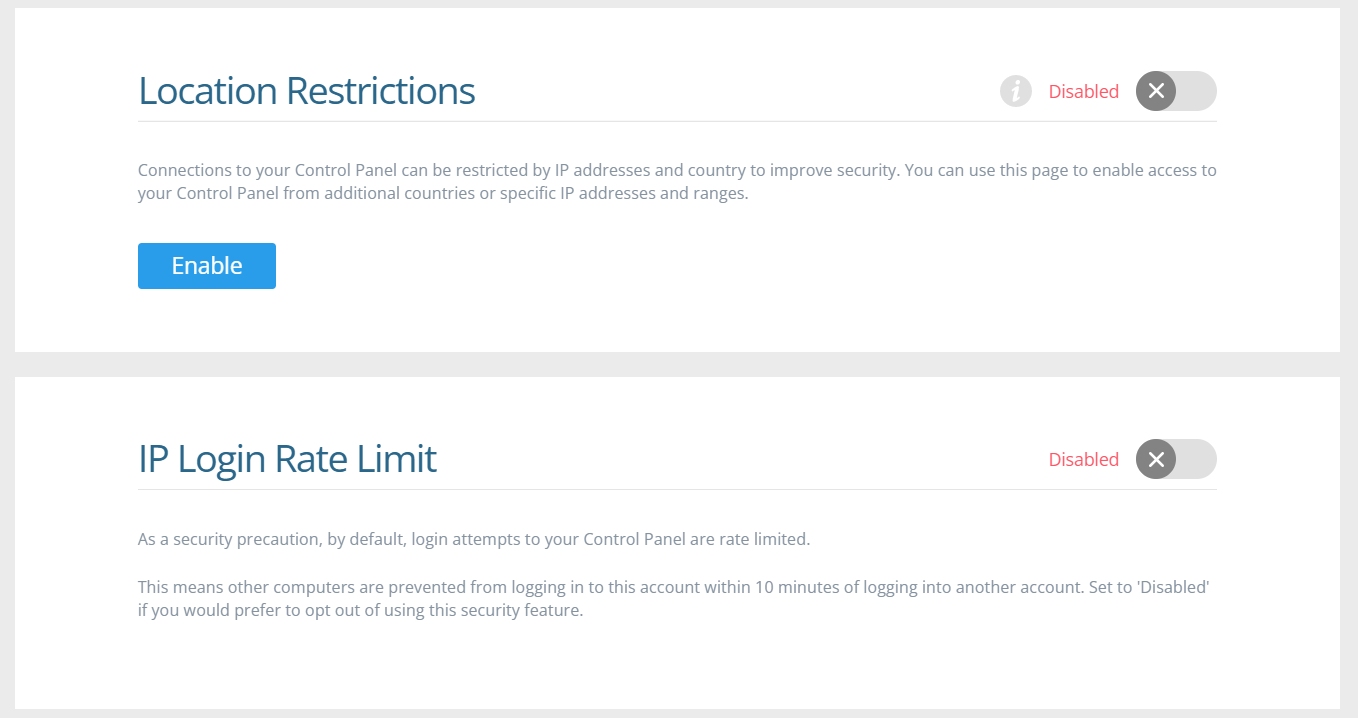The height and width of the screenshot is (718, 1358).
Task: Click the X knob on IP Login switch
Action: pos(1156,459)
